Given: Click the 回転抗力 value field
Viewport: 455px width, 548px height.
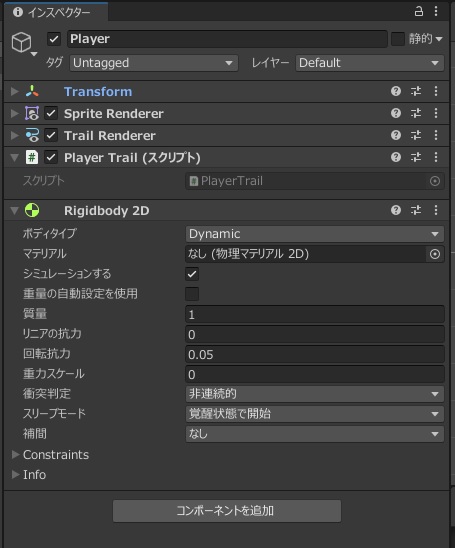Looking at the screenshot, I should point(315,354).
